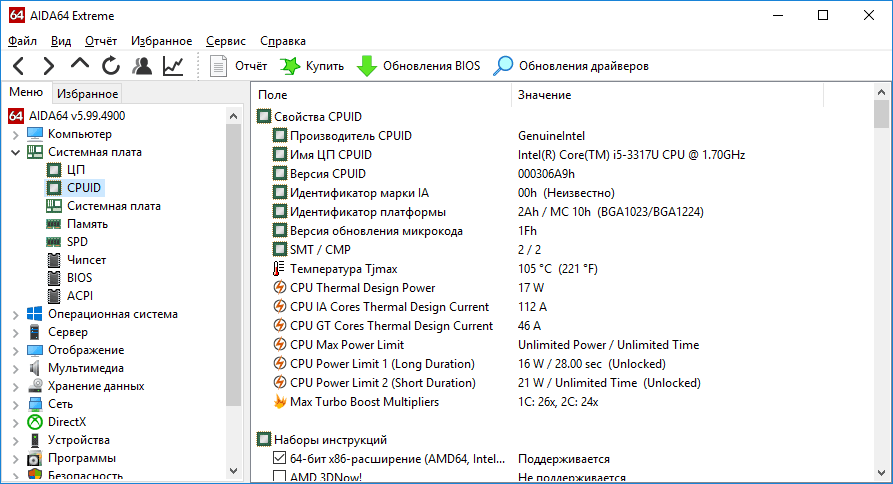893x484 pixels.
Task: Open the Справка menu
Action: coord(282,41)
